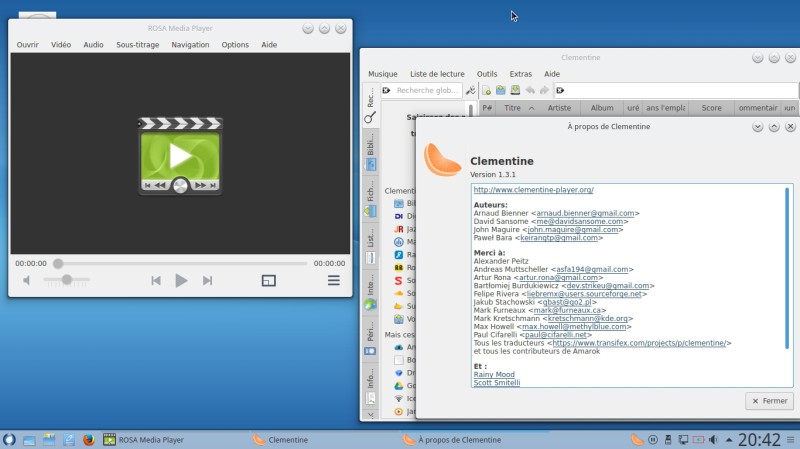Open the Scott Smitelli link
The height and width of the screenshot is (449, 800).
coord(497,383)
